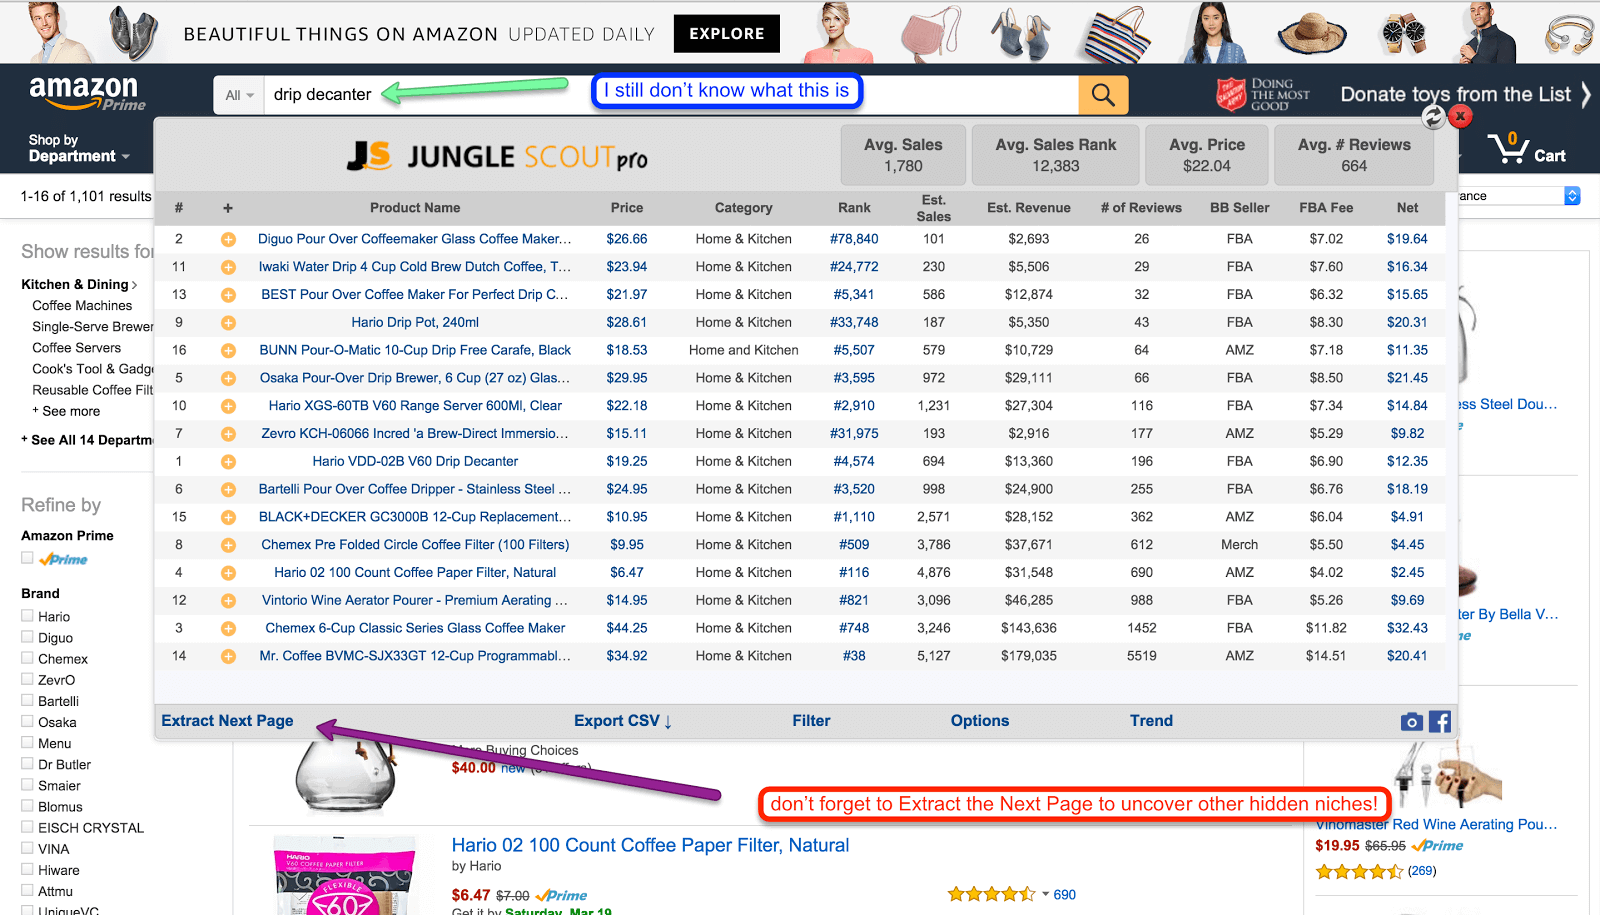1600x915 pixels.
Task: Add BLACK+DECKER GC3000B row plus icon
Action: [228, 518]
